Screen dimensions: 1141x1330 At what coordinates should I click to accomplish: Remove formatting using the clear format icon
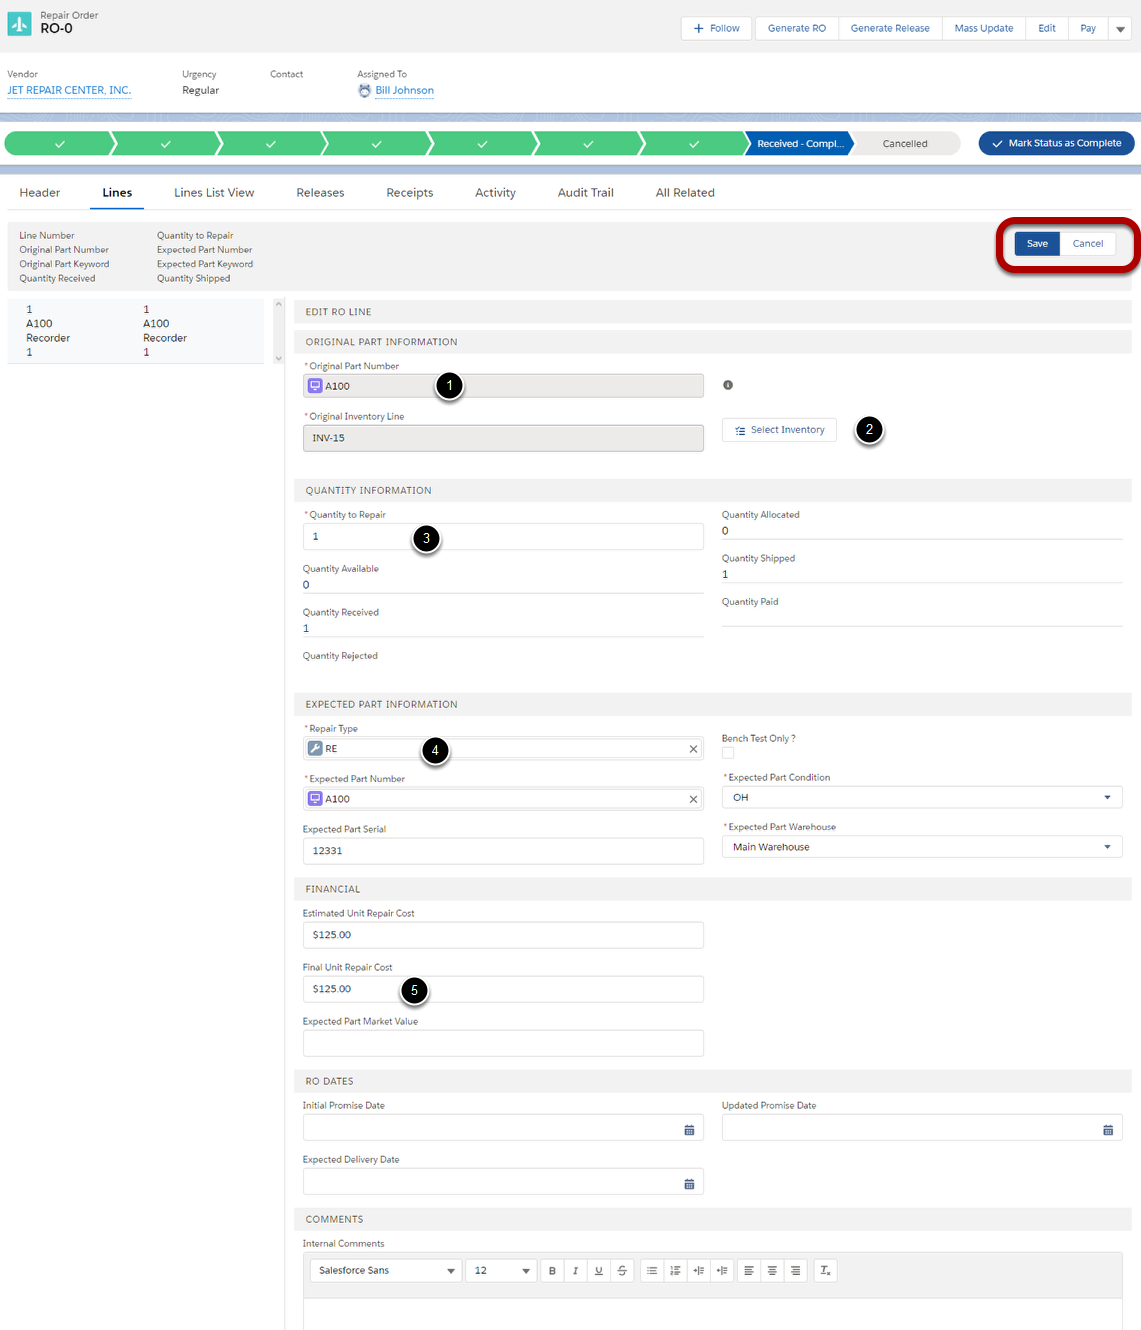tap(825, 1270)
